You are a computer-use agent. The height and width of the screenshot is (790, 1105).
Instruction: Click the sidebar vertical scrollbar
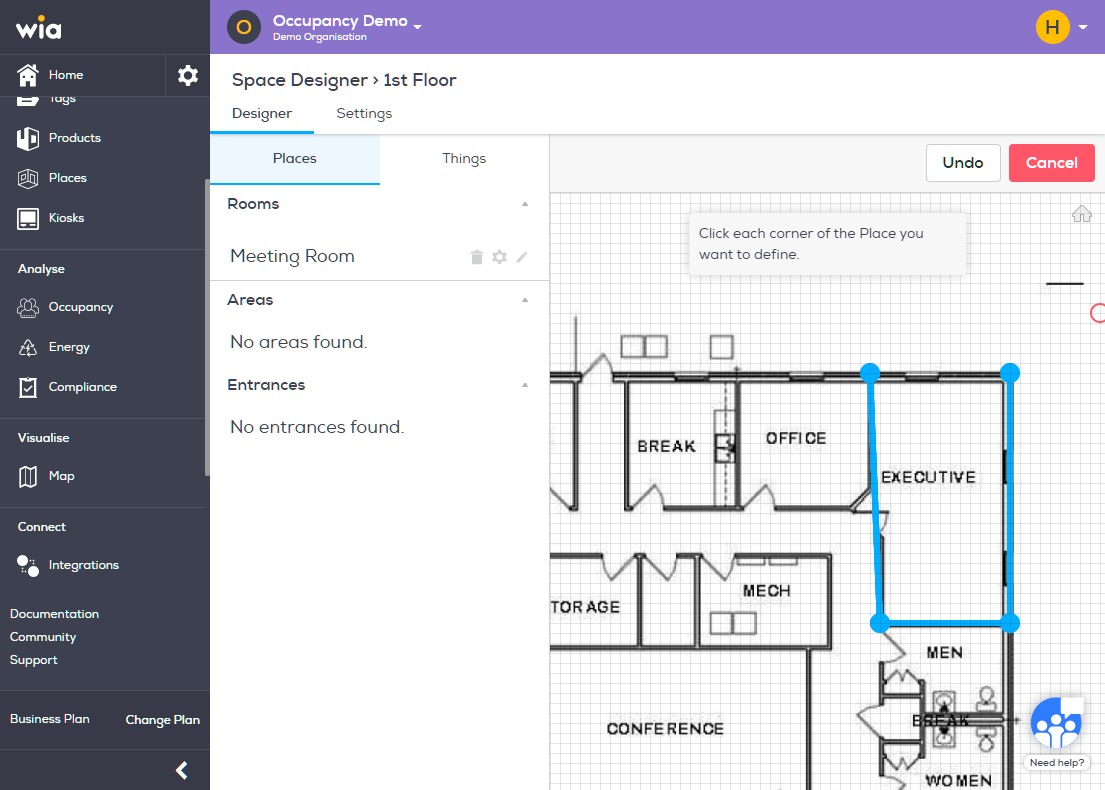click(207, 327)
